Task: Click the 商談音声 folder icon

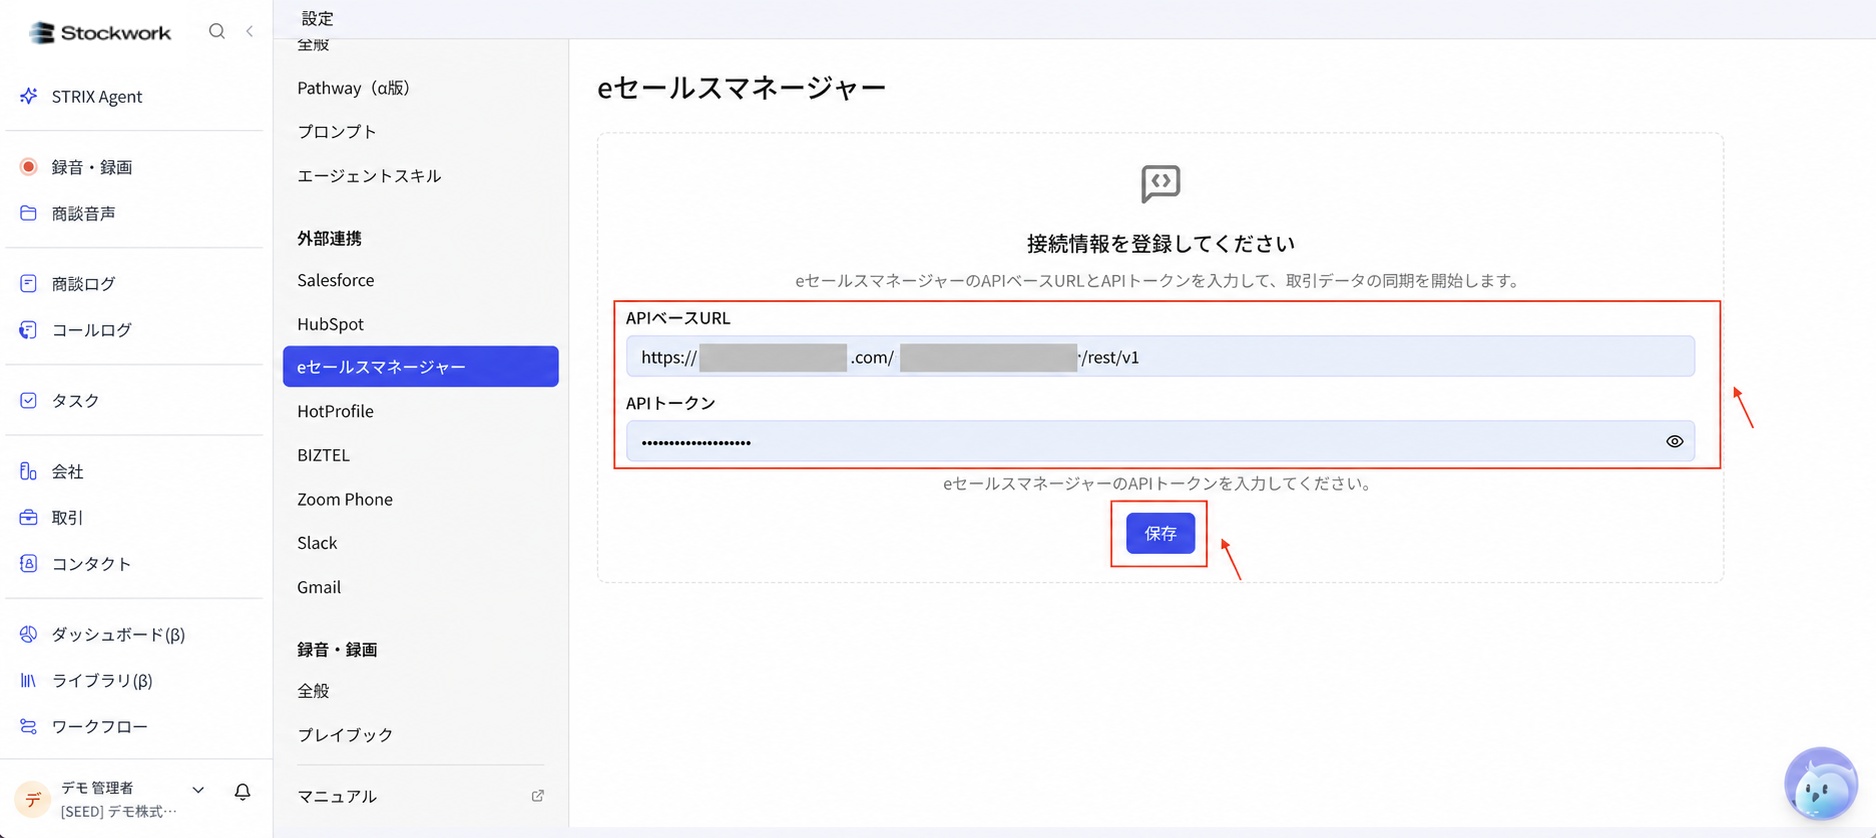Action: (28, 213)
